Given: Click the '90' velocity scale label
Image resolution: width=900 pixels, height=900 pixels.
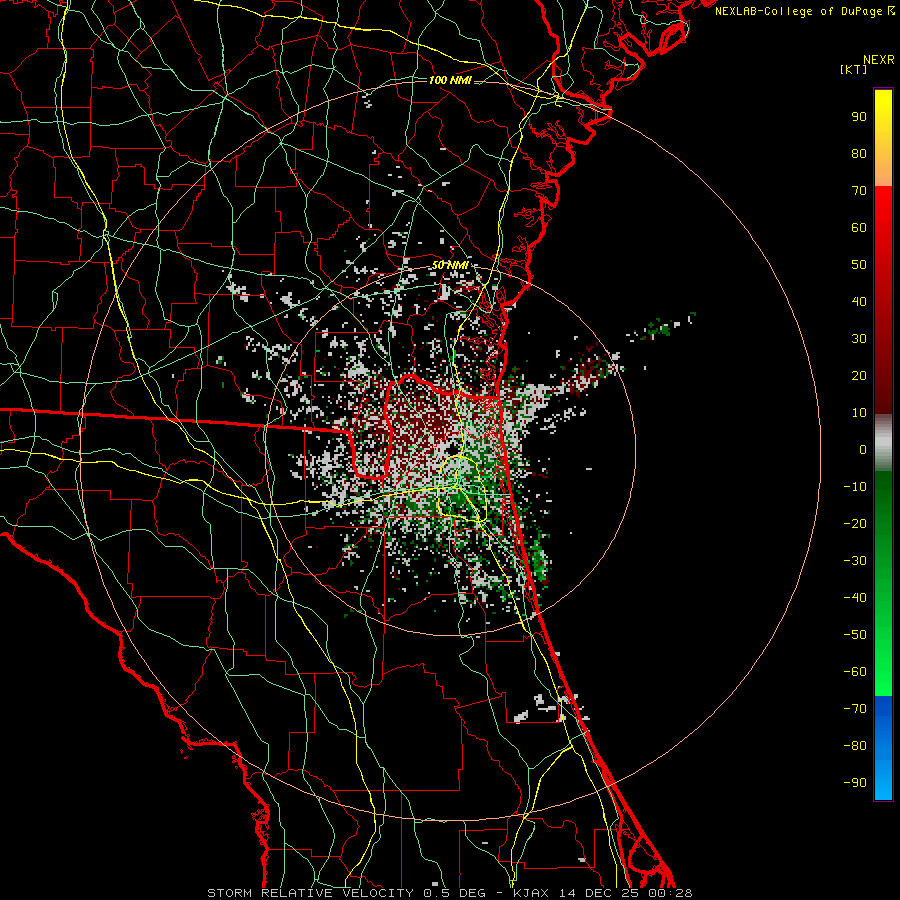Looking at the screenshot, I should pos(859,117).
